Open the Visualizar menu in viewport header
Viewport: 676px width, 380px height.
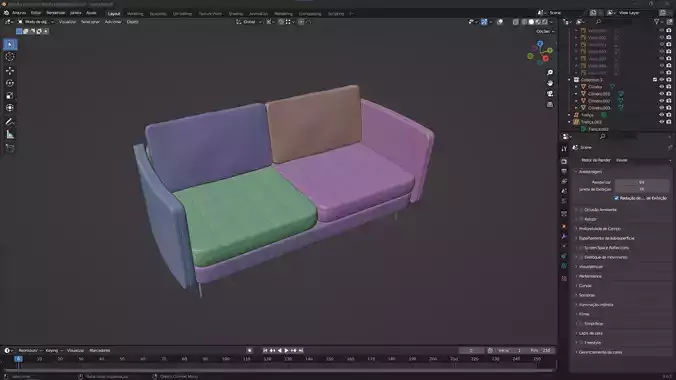point(67,22)
